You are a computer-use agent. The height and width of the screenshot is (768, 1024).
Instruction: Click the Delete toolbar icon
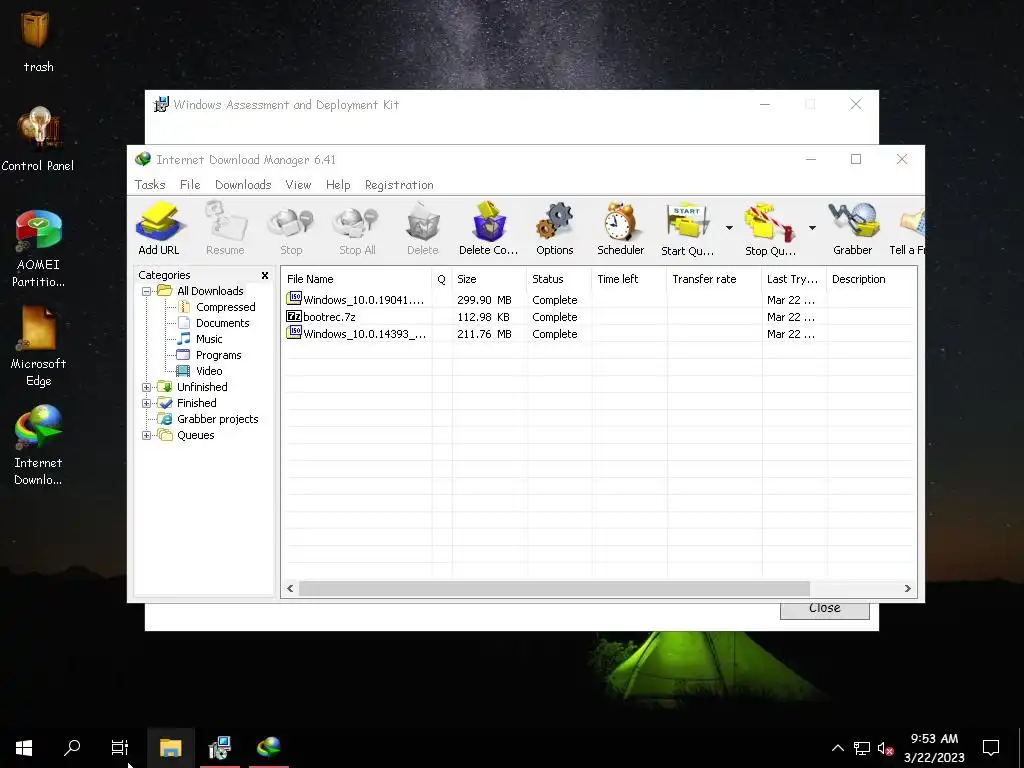[x=423, y=229]
